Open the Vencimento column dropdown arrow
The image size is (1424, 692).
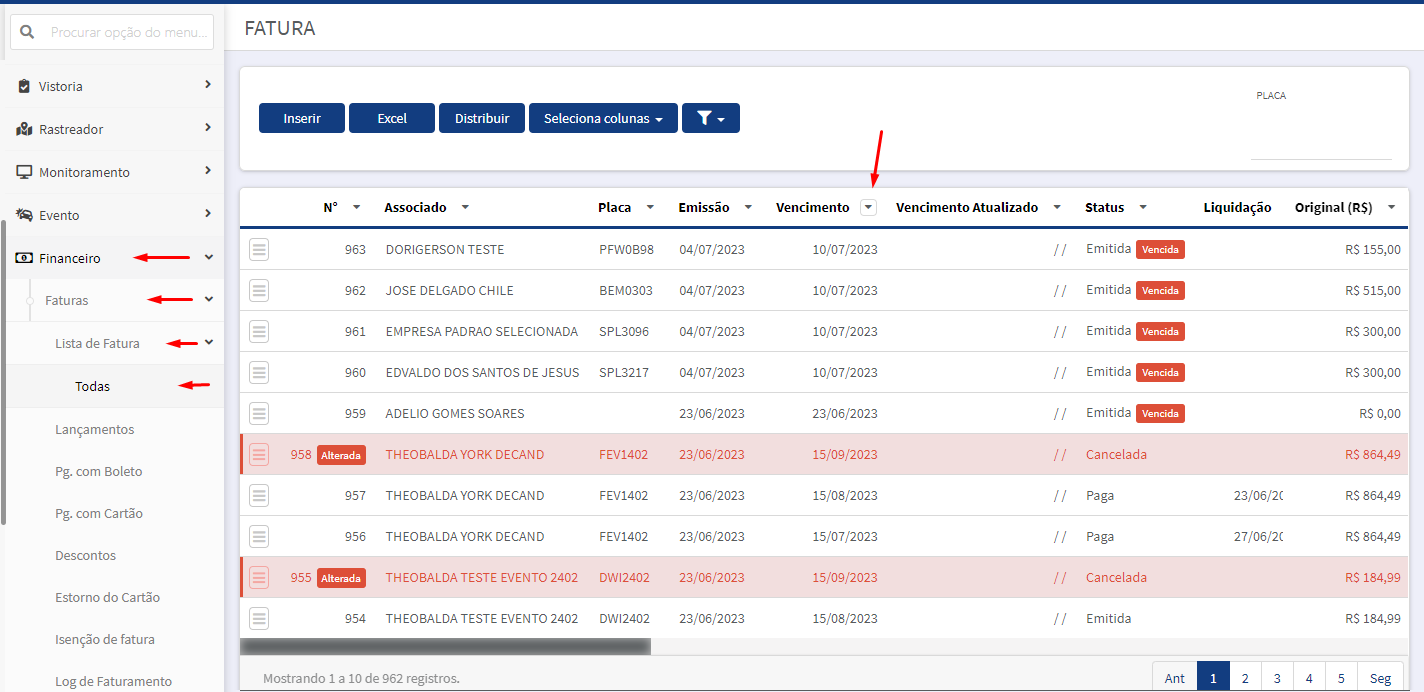(868, 207)
